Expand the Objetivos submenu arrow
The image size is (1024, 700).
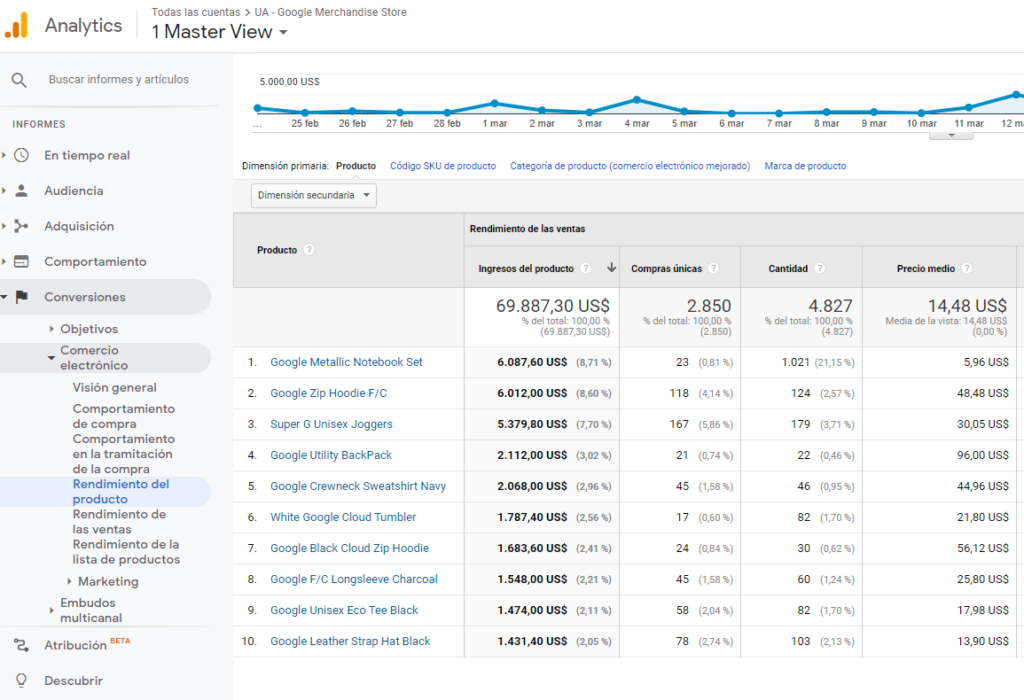(x=52, y=329)
